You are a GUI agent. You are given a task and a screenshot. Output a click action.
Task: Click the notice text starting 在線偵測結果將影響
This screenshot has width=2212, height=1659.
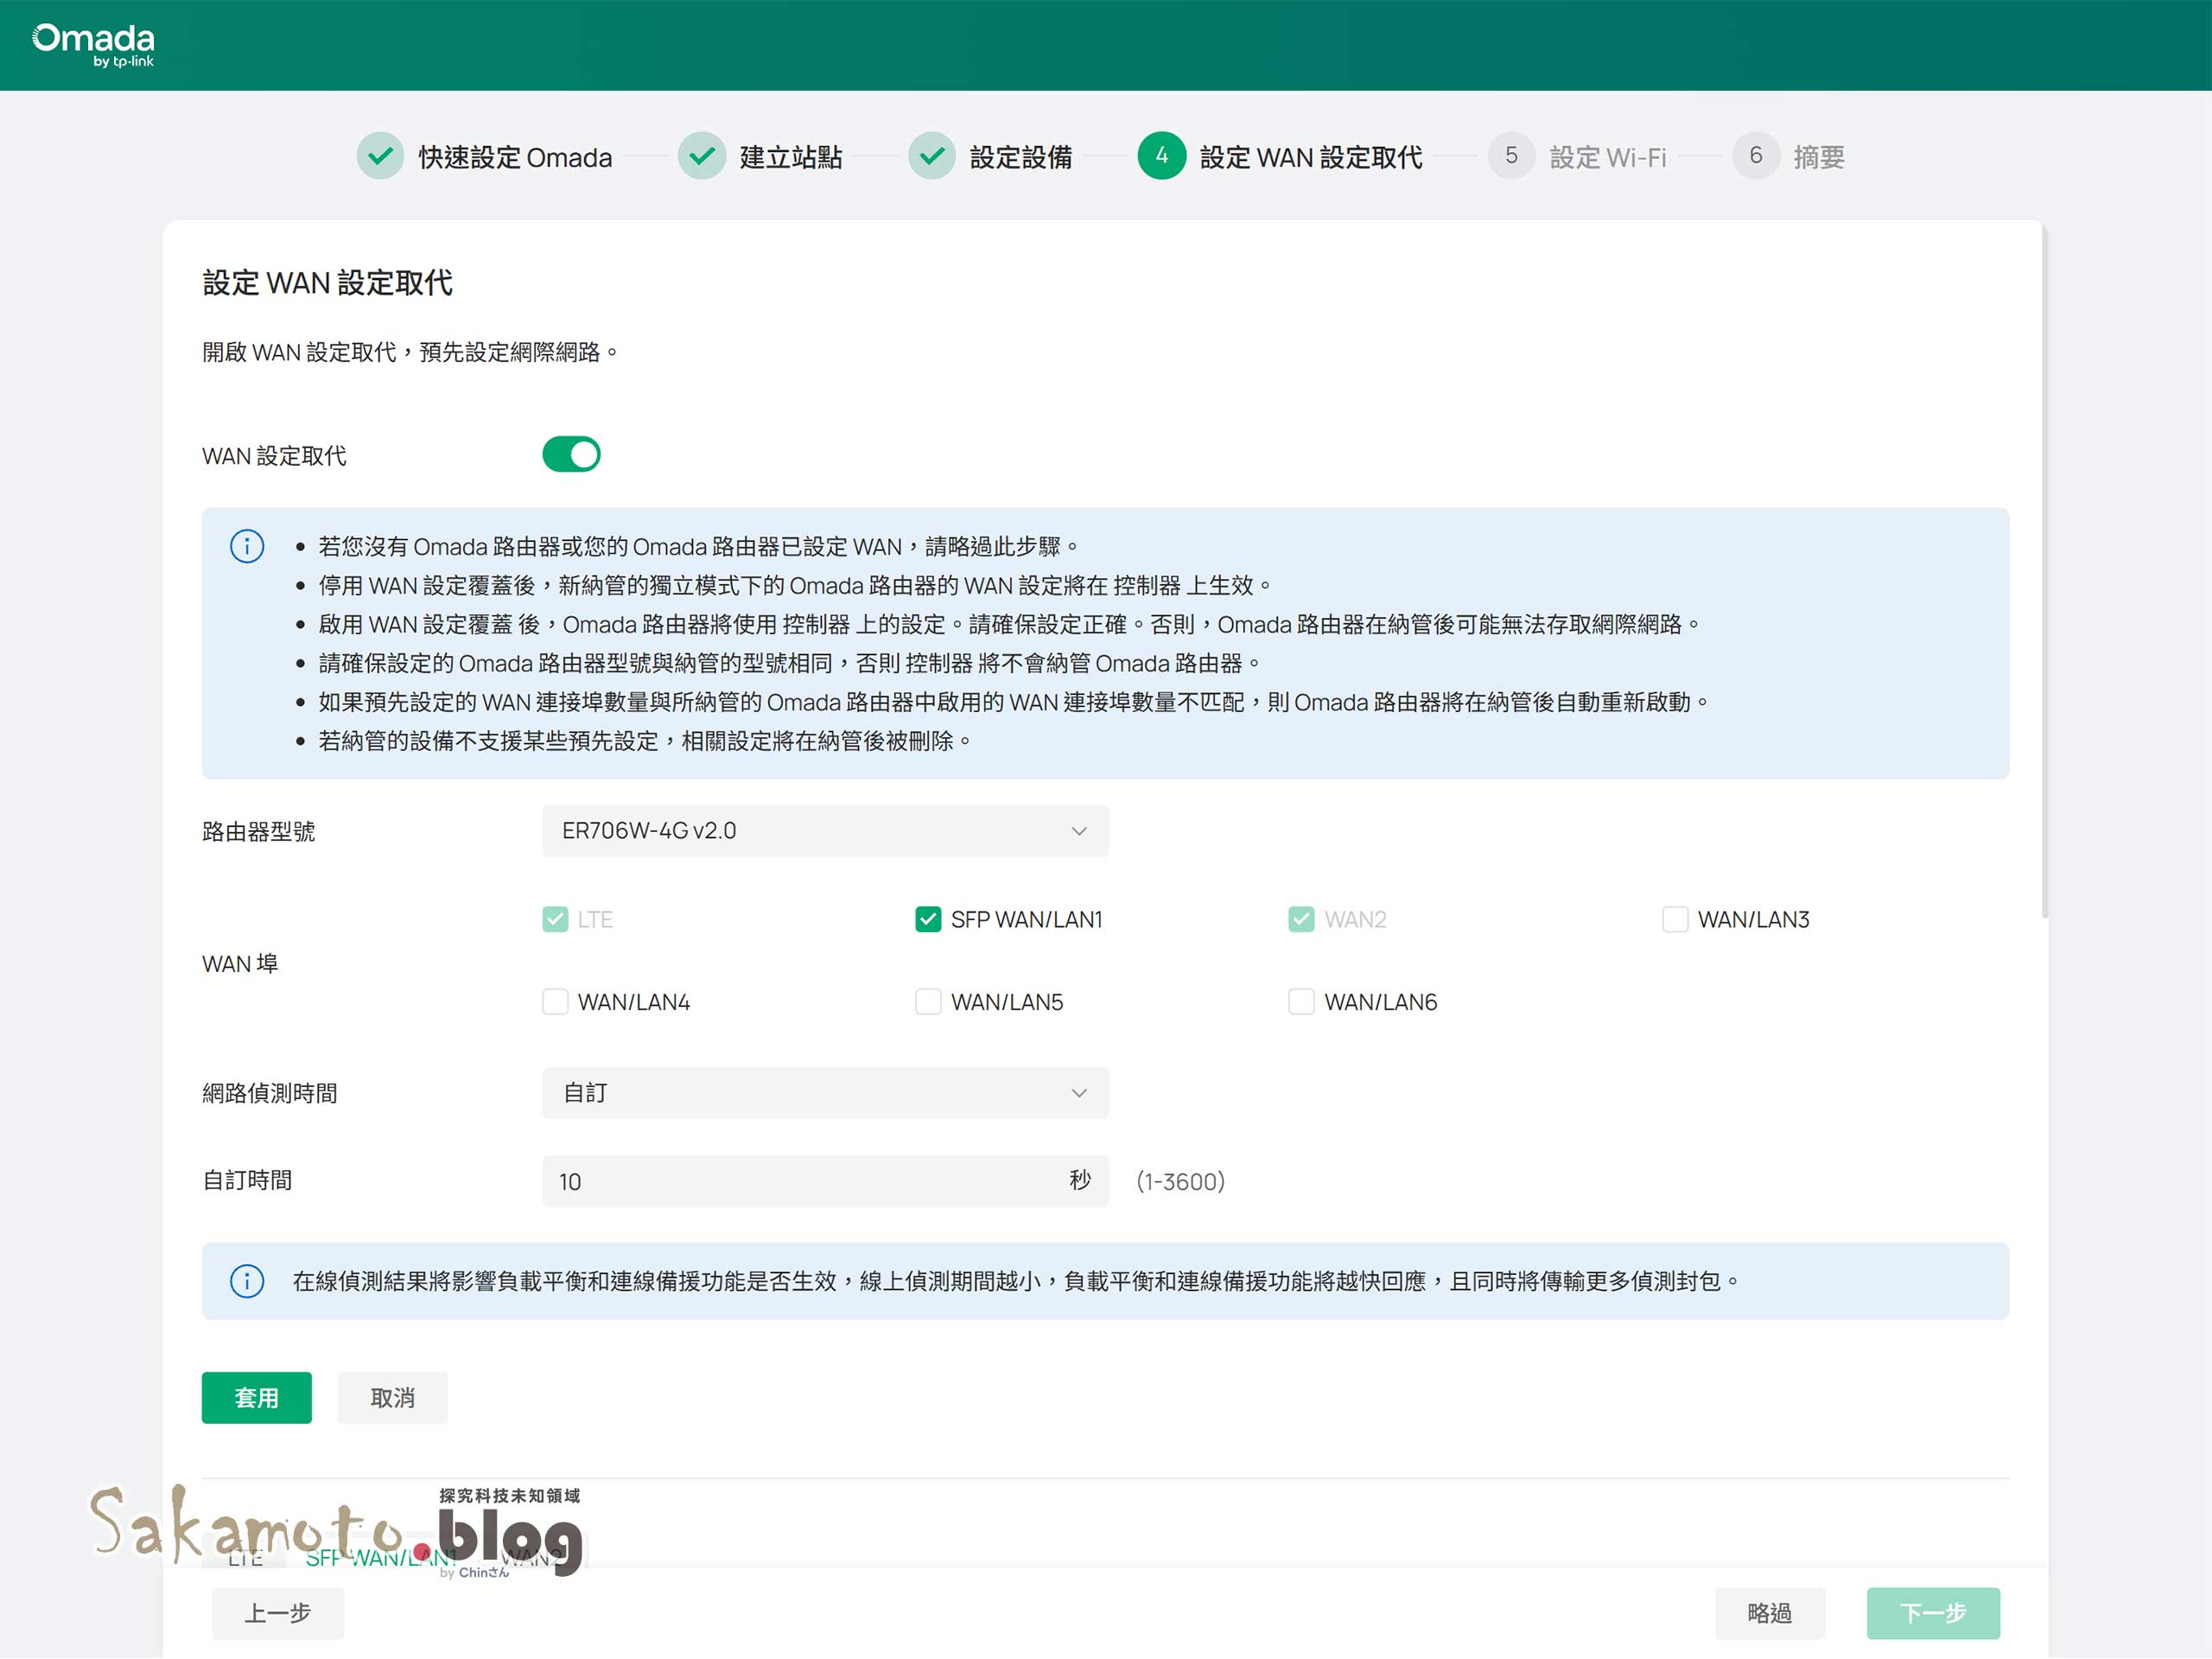1016,1281
